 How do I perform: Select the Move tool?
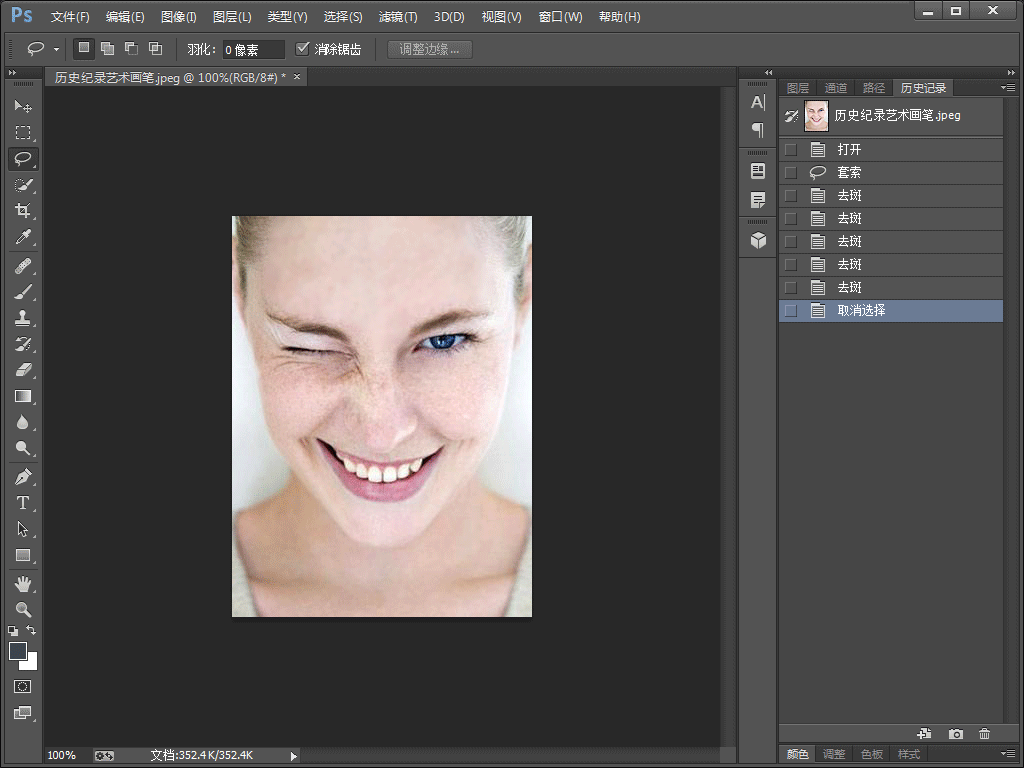coord(23,106)
